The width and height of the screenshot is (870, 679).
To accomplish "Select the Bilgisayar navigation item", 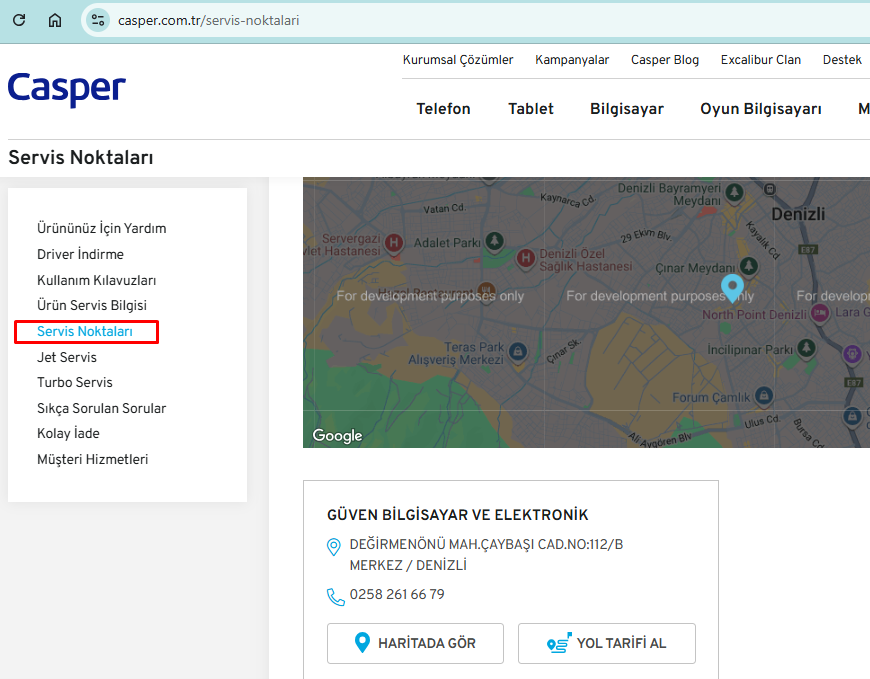I will [x=626, y=109].
